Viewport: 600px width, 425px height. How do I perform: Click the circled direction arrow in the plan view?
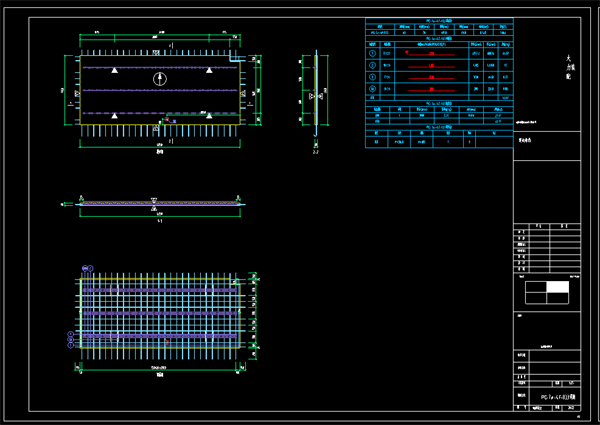click(160, 79)
